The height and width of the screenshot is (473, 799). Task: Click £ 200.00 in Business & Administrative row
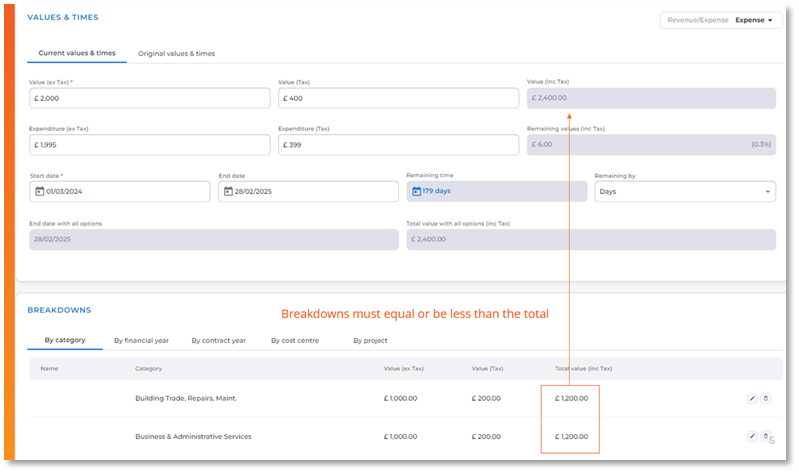point(486,437)
